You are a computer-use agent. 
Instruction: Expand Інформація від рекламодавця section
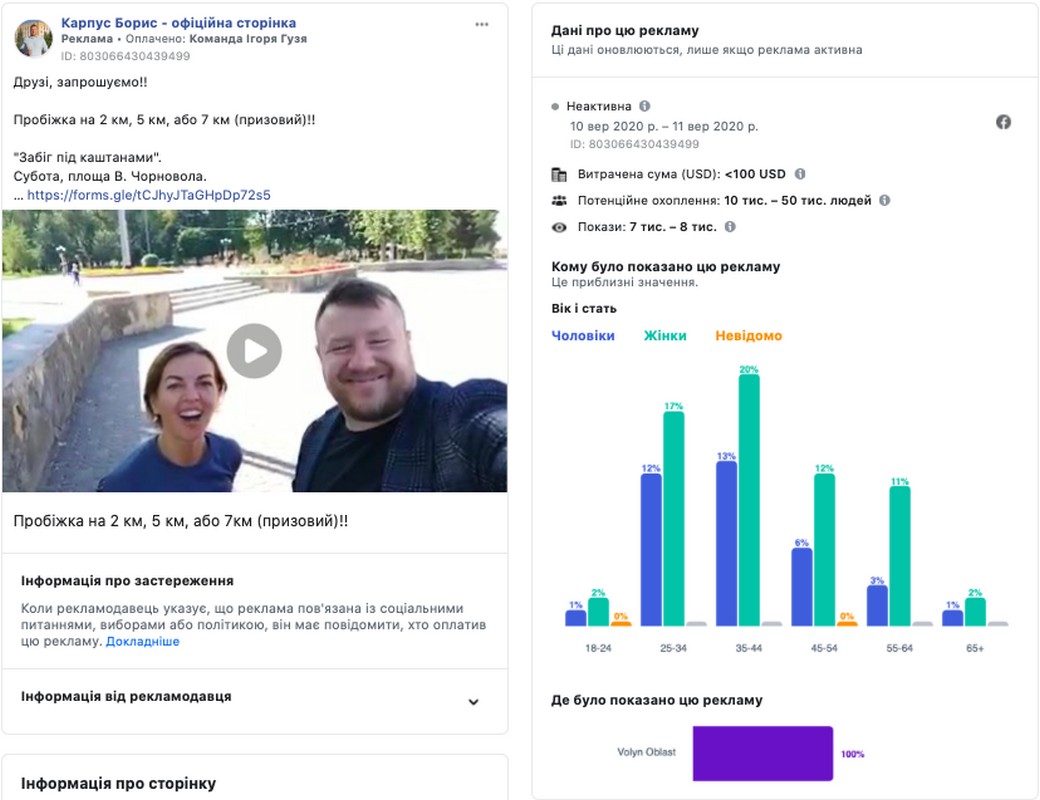[474, 702]
